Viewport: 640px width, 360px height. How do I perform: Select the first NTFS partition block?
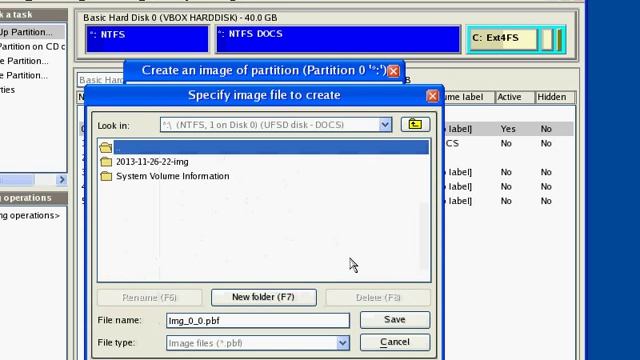(x=147, y=39)
